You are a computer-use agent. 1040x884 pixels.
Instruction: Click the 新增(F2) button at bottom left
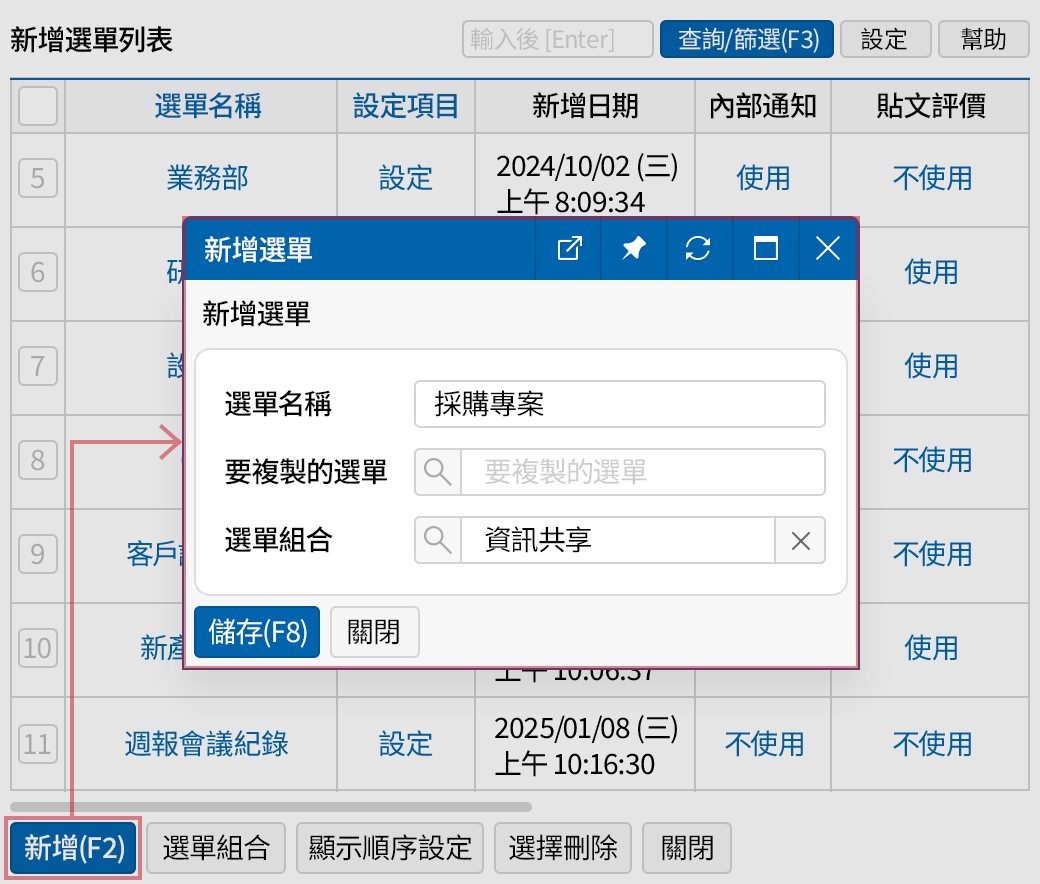(x=72, y=847)
